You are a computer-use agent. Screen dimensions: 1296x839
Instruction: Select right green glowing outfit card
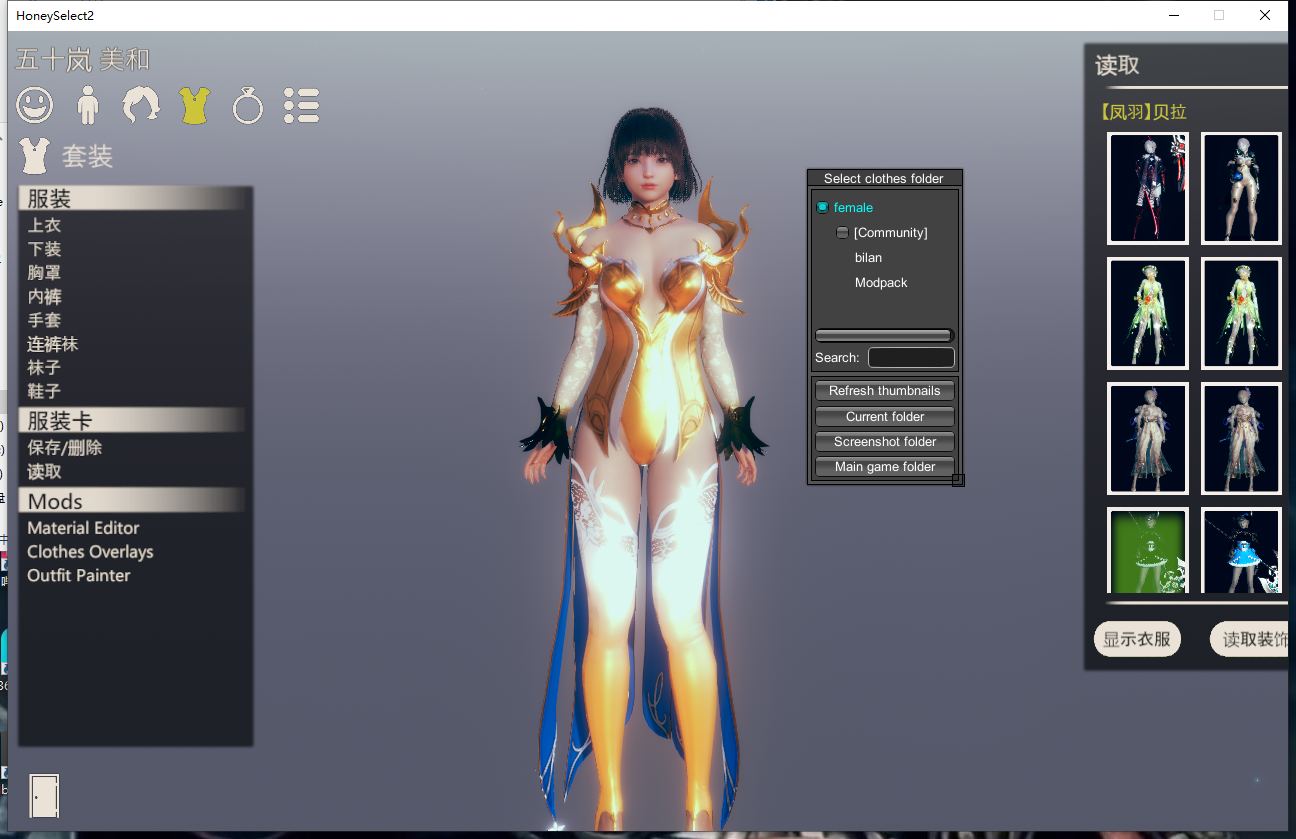1241,313
